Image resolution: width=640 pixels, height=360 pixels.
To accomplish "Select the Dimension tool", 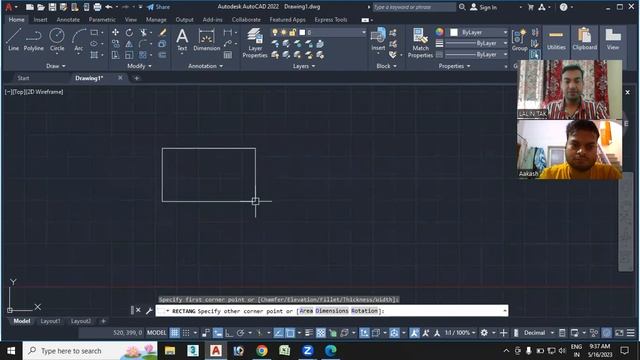I will pyautogui.click(x=207, y=40).
